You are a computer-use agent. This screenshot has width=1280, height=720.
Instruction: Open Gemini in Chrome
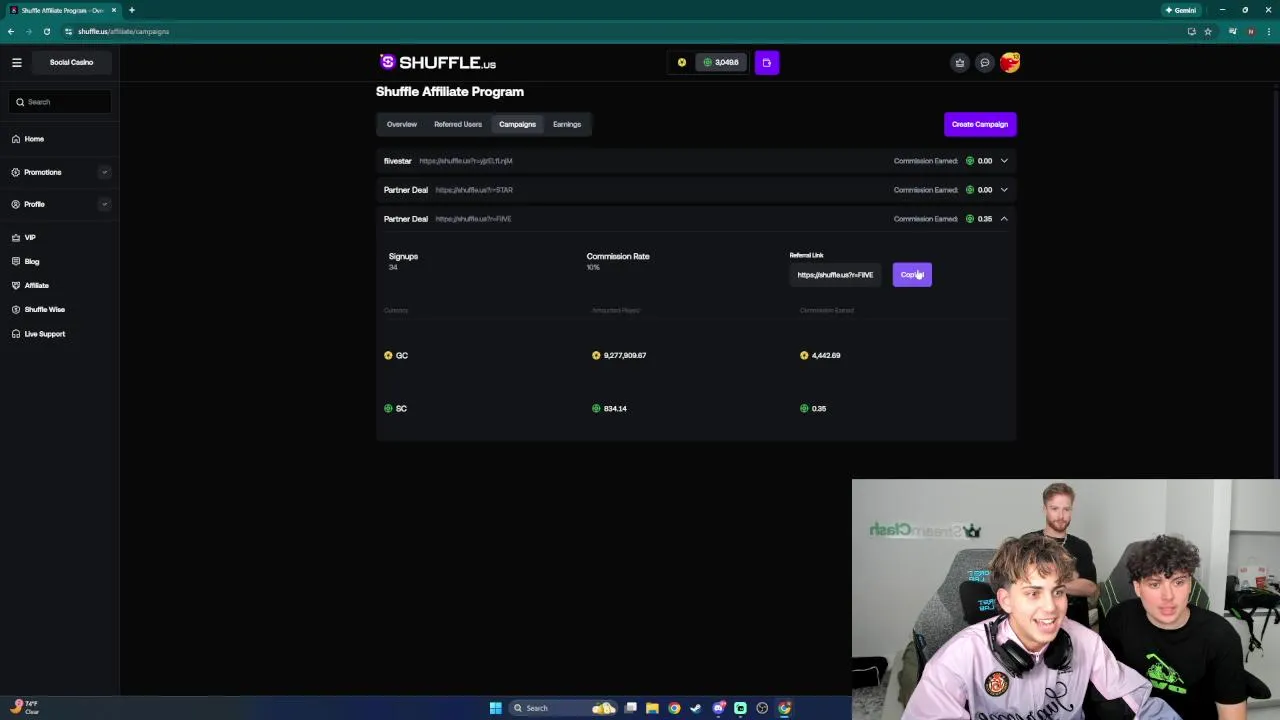pos(1181,10)
